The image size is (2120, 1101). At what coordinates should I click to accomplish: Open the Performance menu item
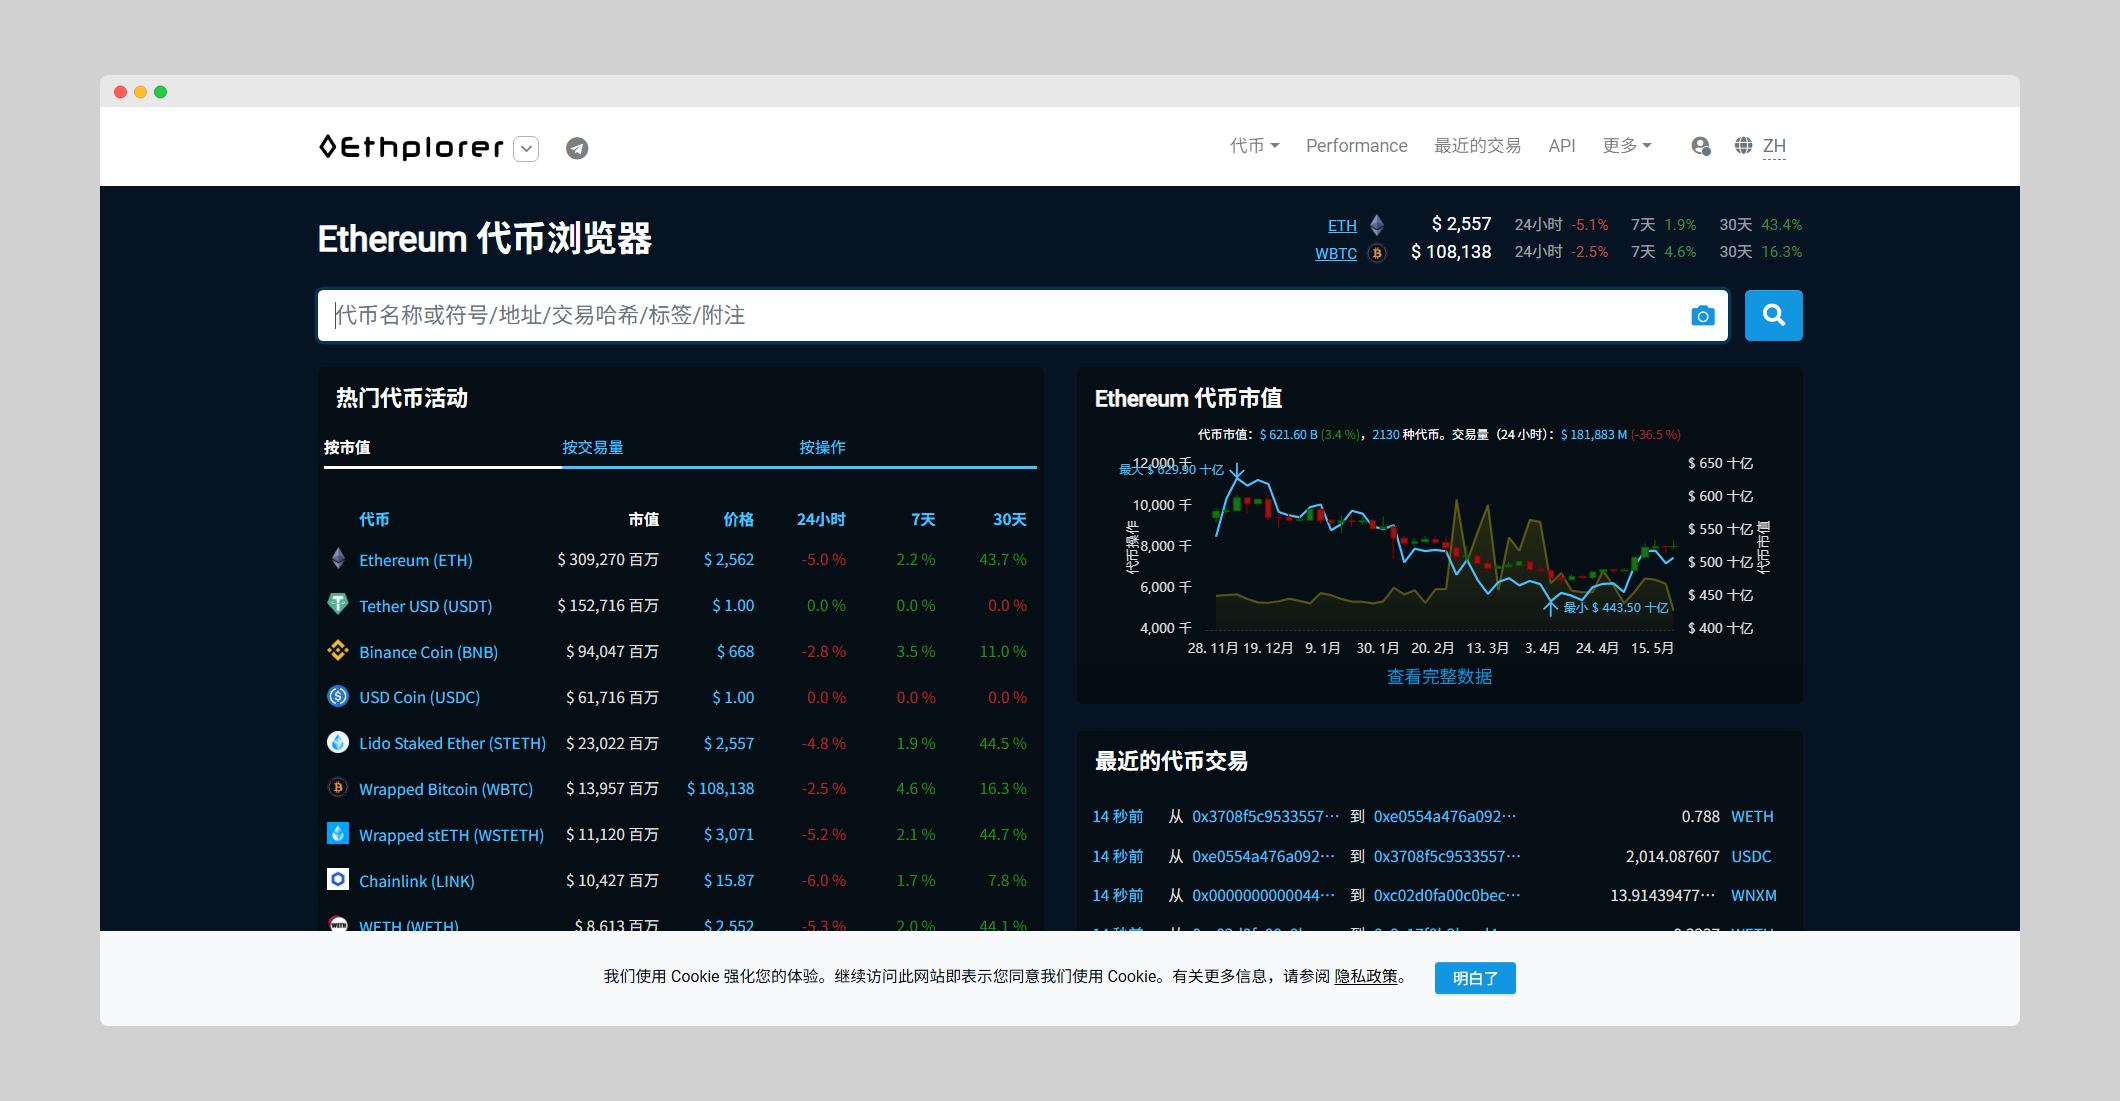pos(1356,146)
